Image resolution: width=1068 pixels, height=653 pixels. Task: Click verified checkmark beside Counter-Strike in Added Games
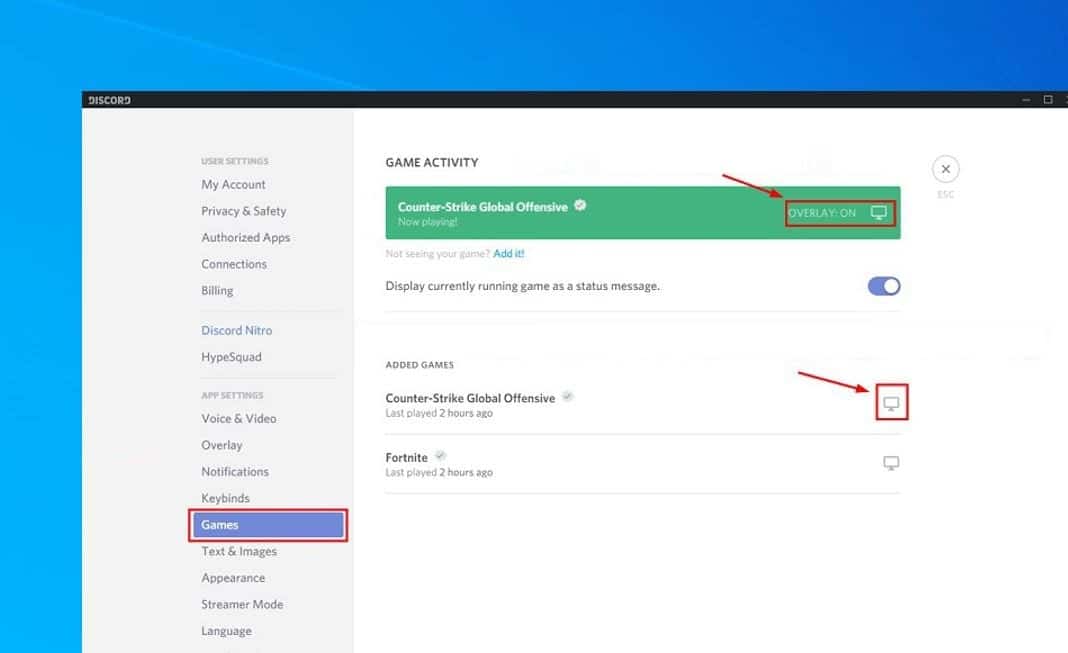click(x=567, y=396)
